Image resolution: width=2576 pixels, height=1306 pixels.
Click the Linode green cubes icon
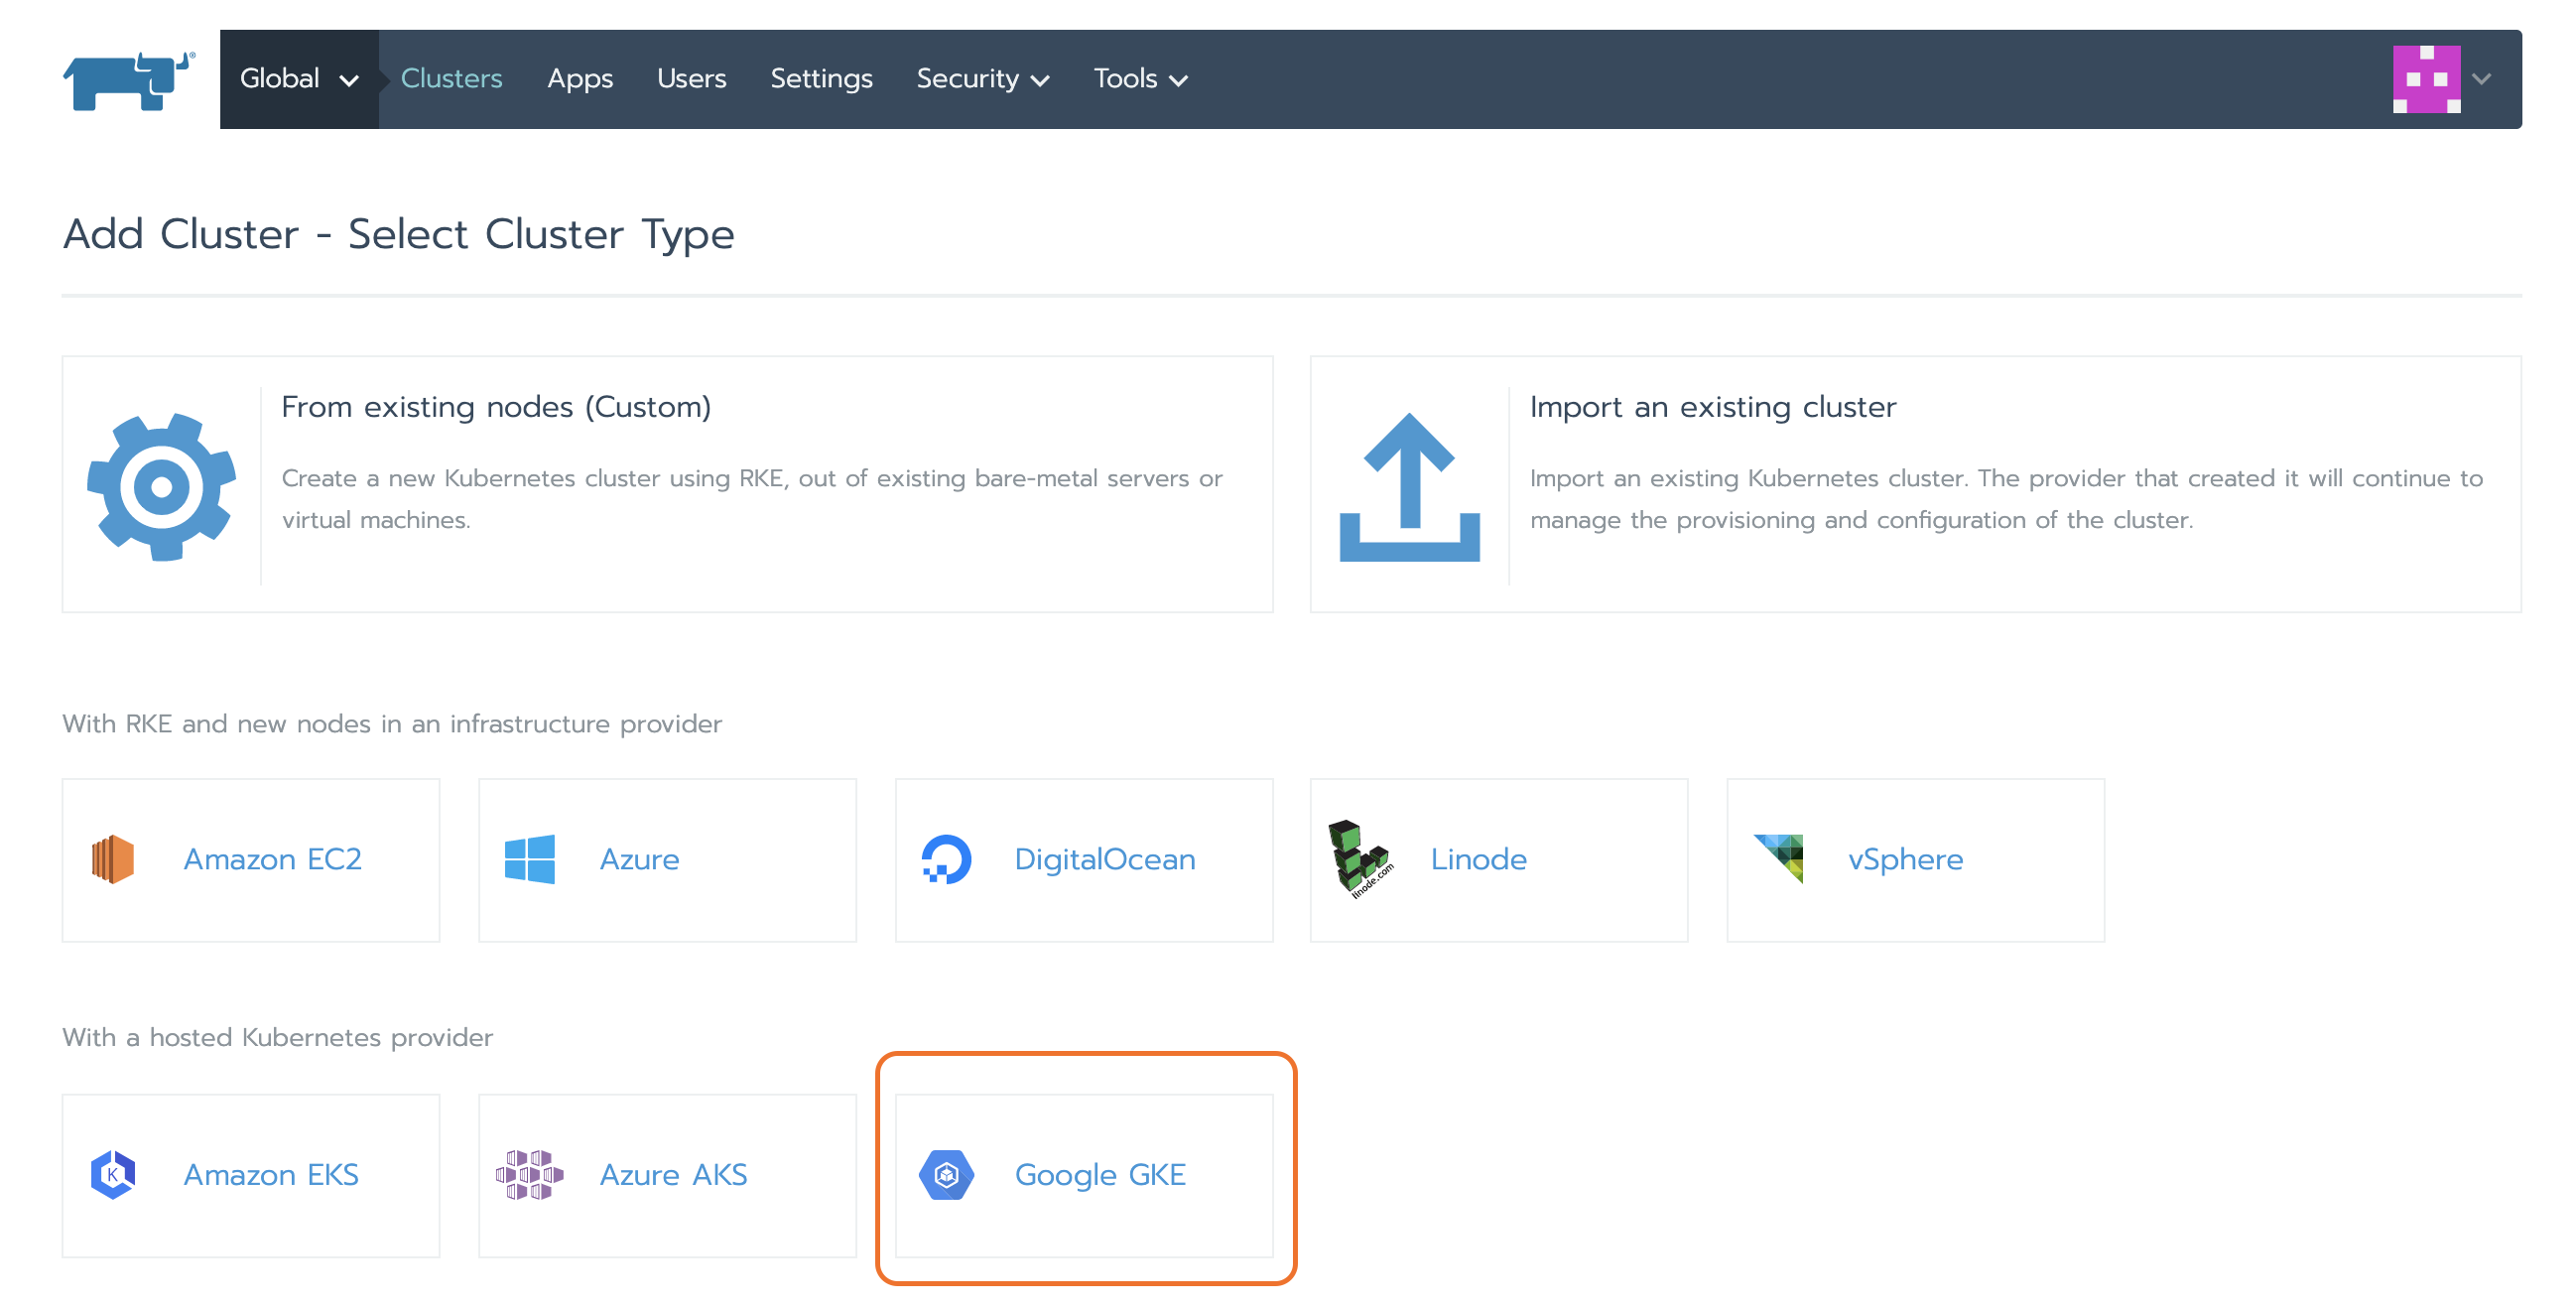[x=1359, y=859]
